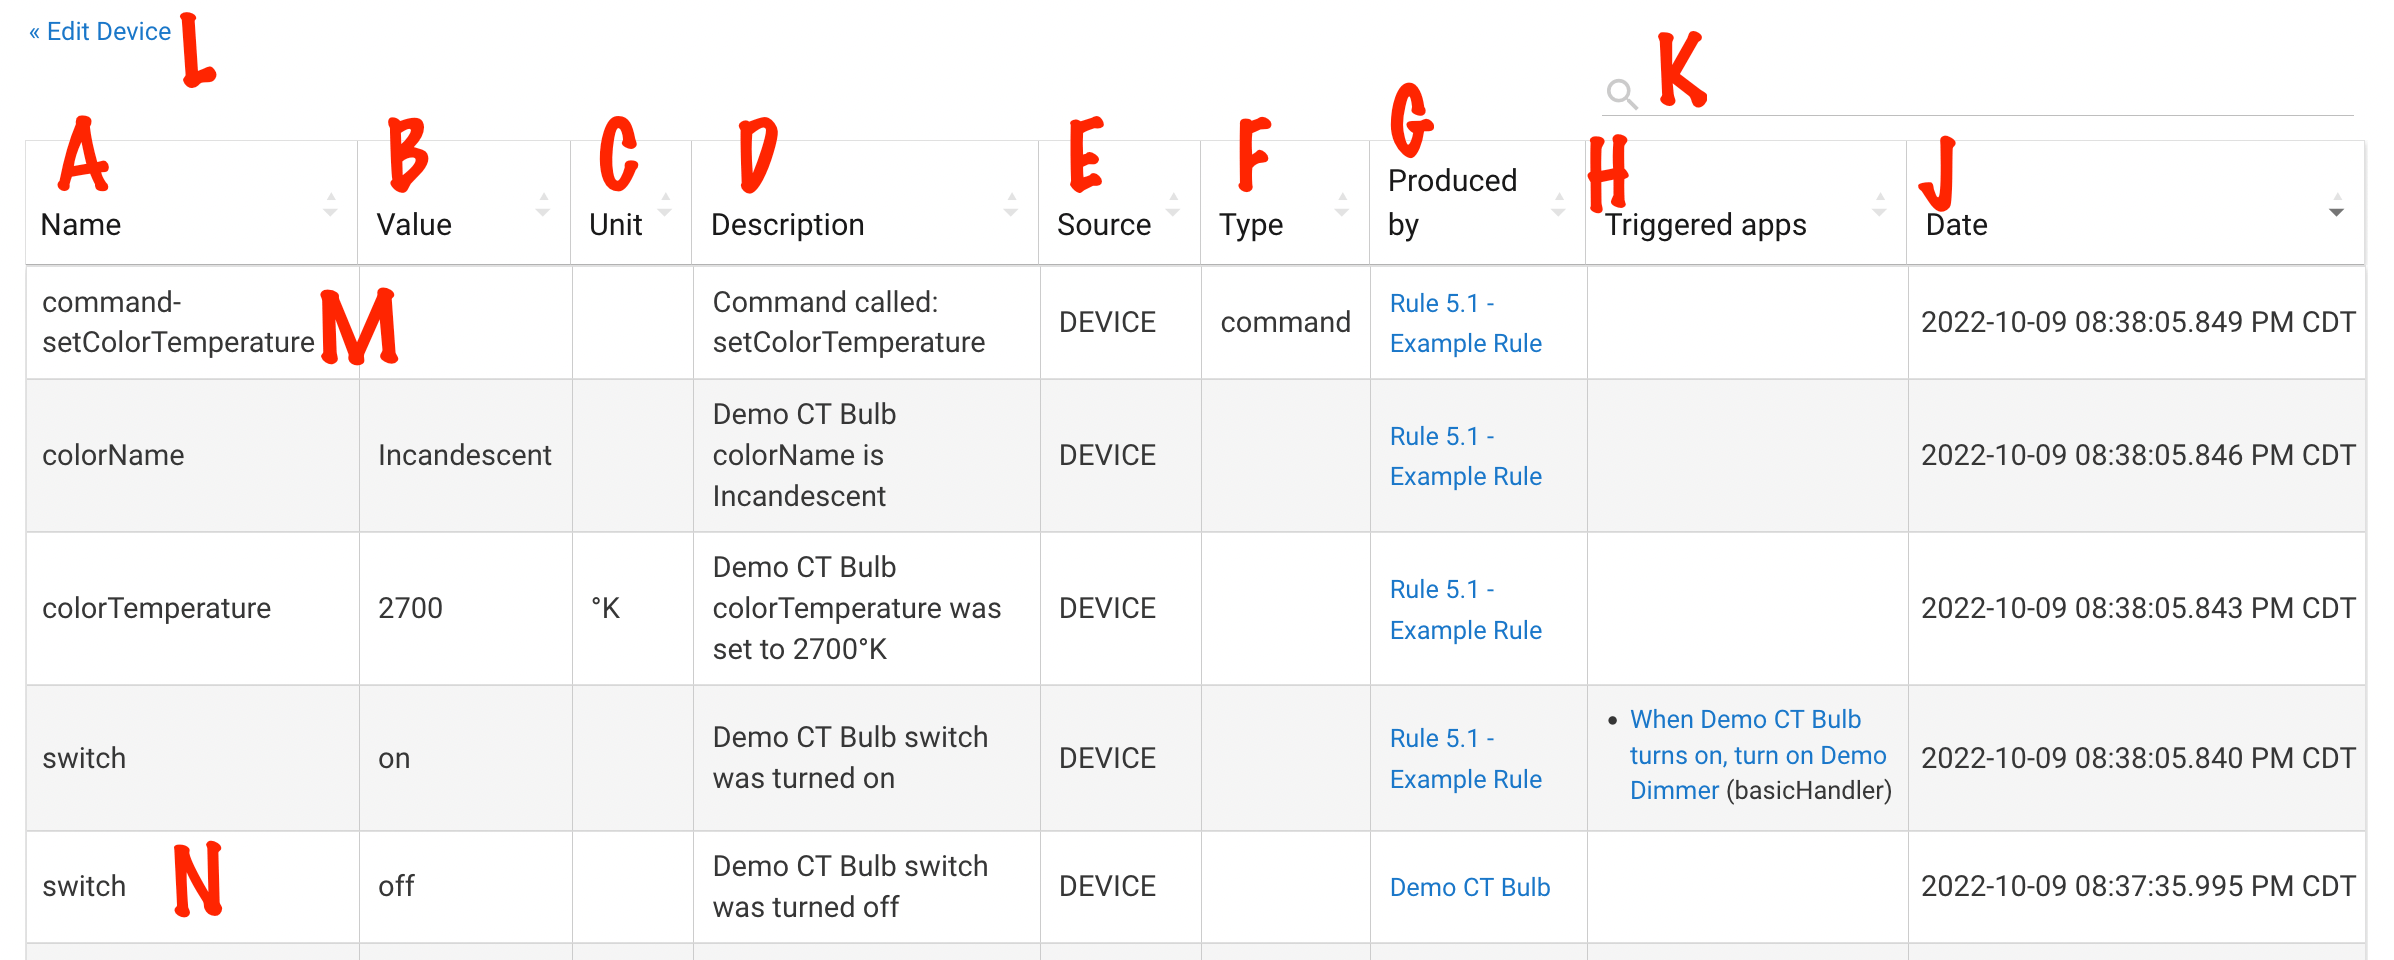
Task: Open Rule 5.1 link in the switch on row
Action: [x=1464, y=757]
